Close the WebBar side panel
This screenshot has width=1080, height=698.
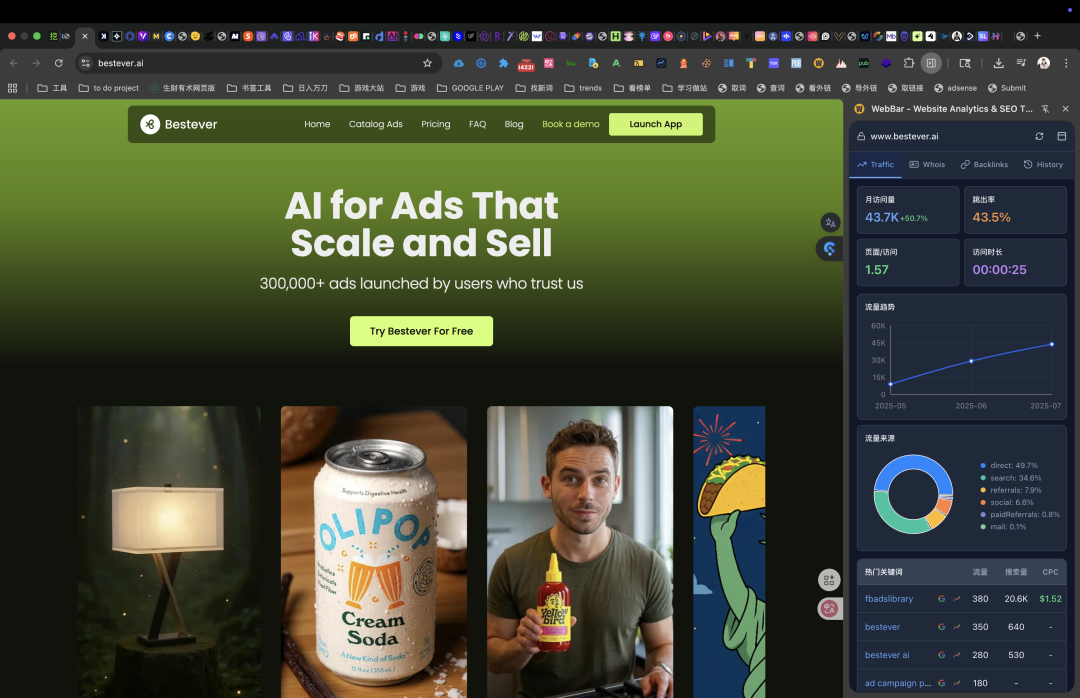[x=1066, y=109]
